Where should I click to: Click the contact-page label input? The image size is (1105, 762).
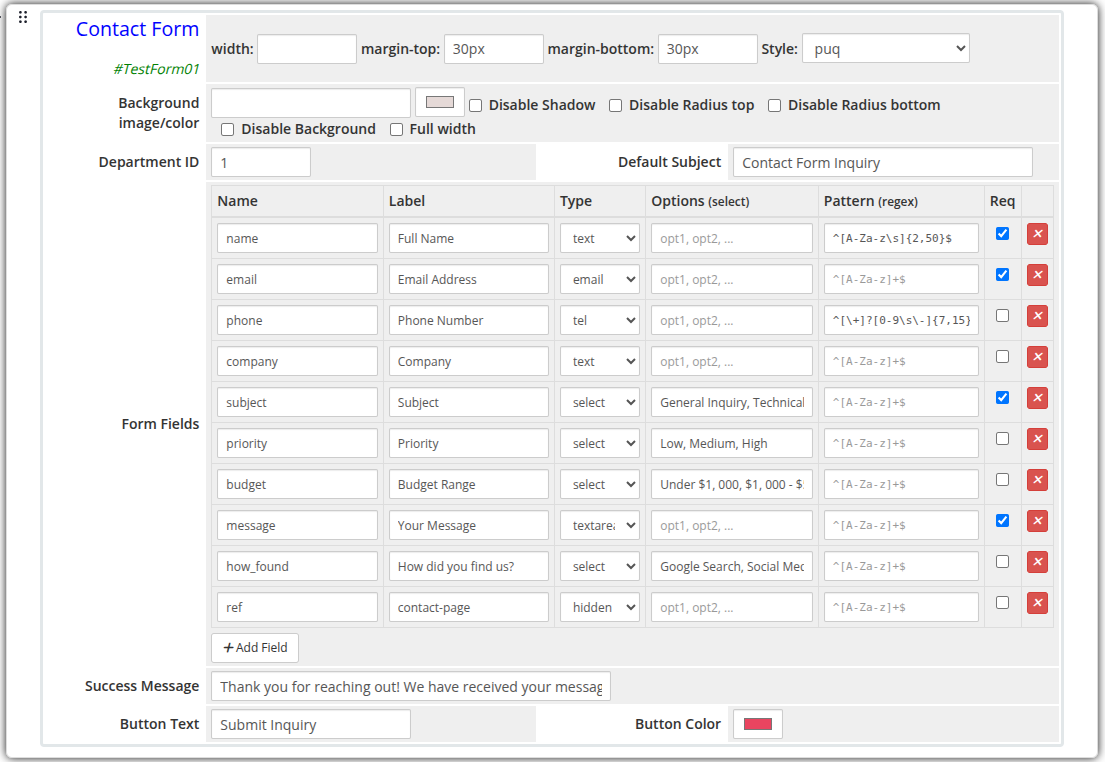tap(469, 607)
